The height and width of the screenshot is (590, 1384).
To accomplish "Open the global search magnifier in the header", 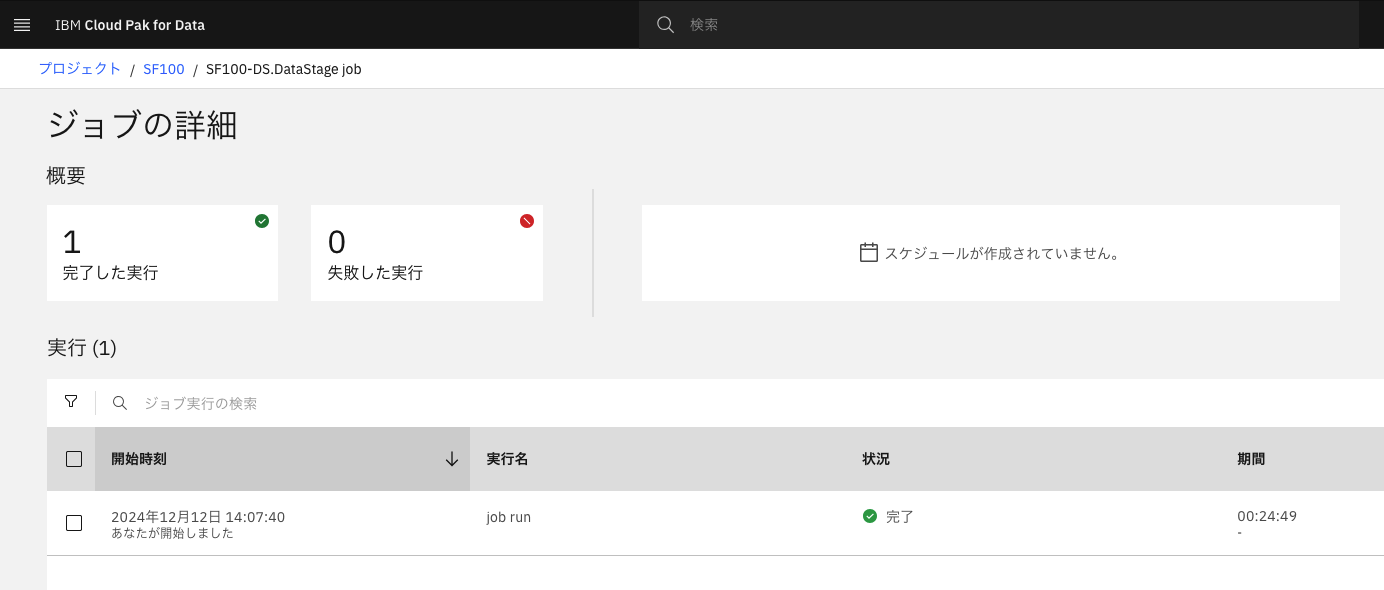I will (x=664, y=24).
